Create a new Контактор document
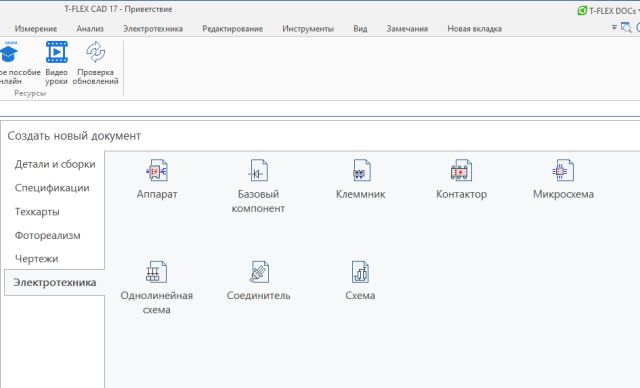The image size is (640, 388). [x=461, y=180]
